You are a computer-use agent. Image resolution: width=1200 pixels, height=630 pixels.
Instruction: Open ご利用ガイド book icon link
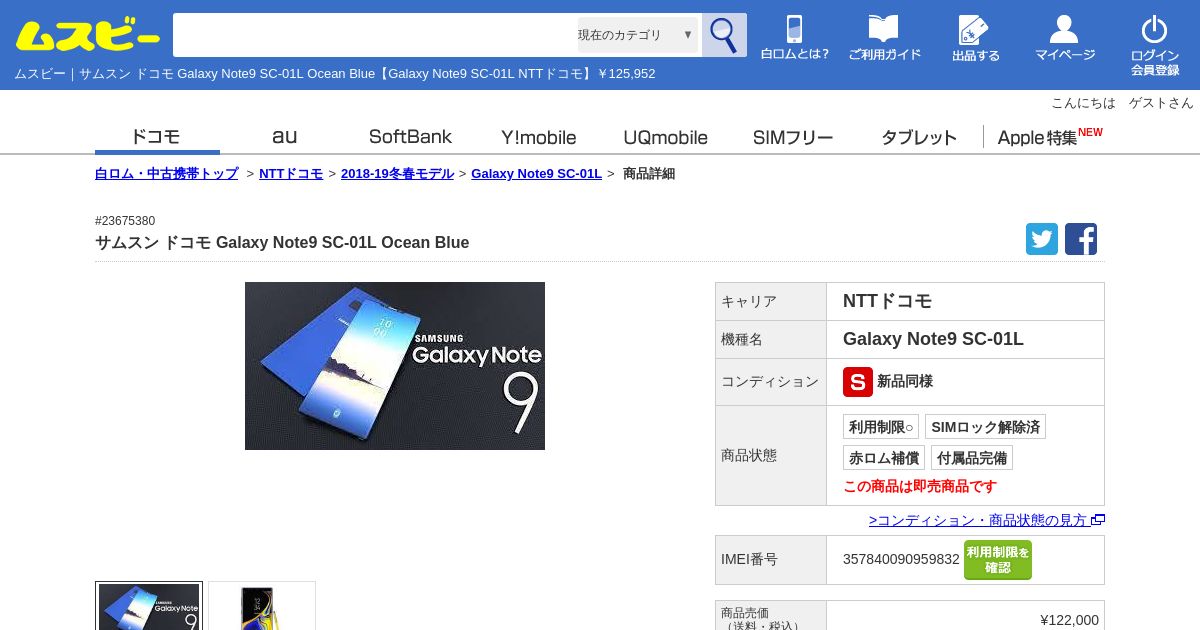(x=884, y=38)
